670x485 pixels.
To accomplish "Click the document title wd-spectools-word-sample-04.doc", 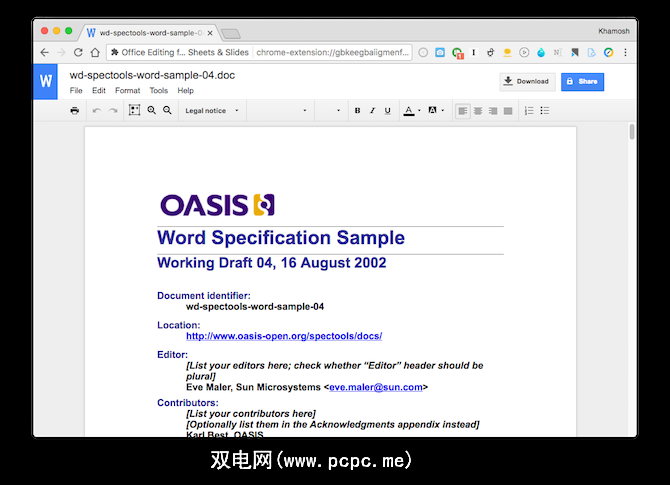I will (x=152, y=75).
